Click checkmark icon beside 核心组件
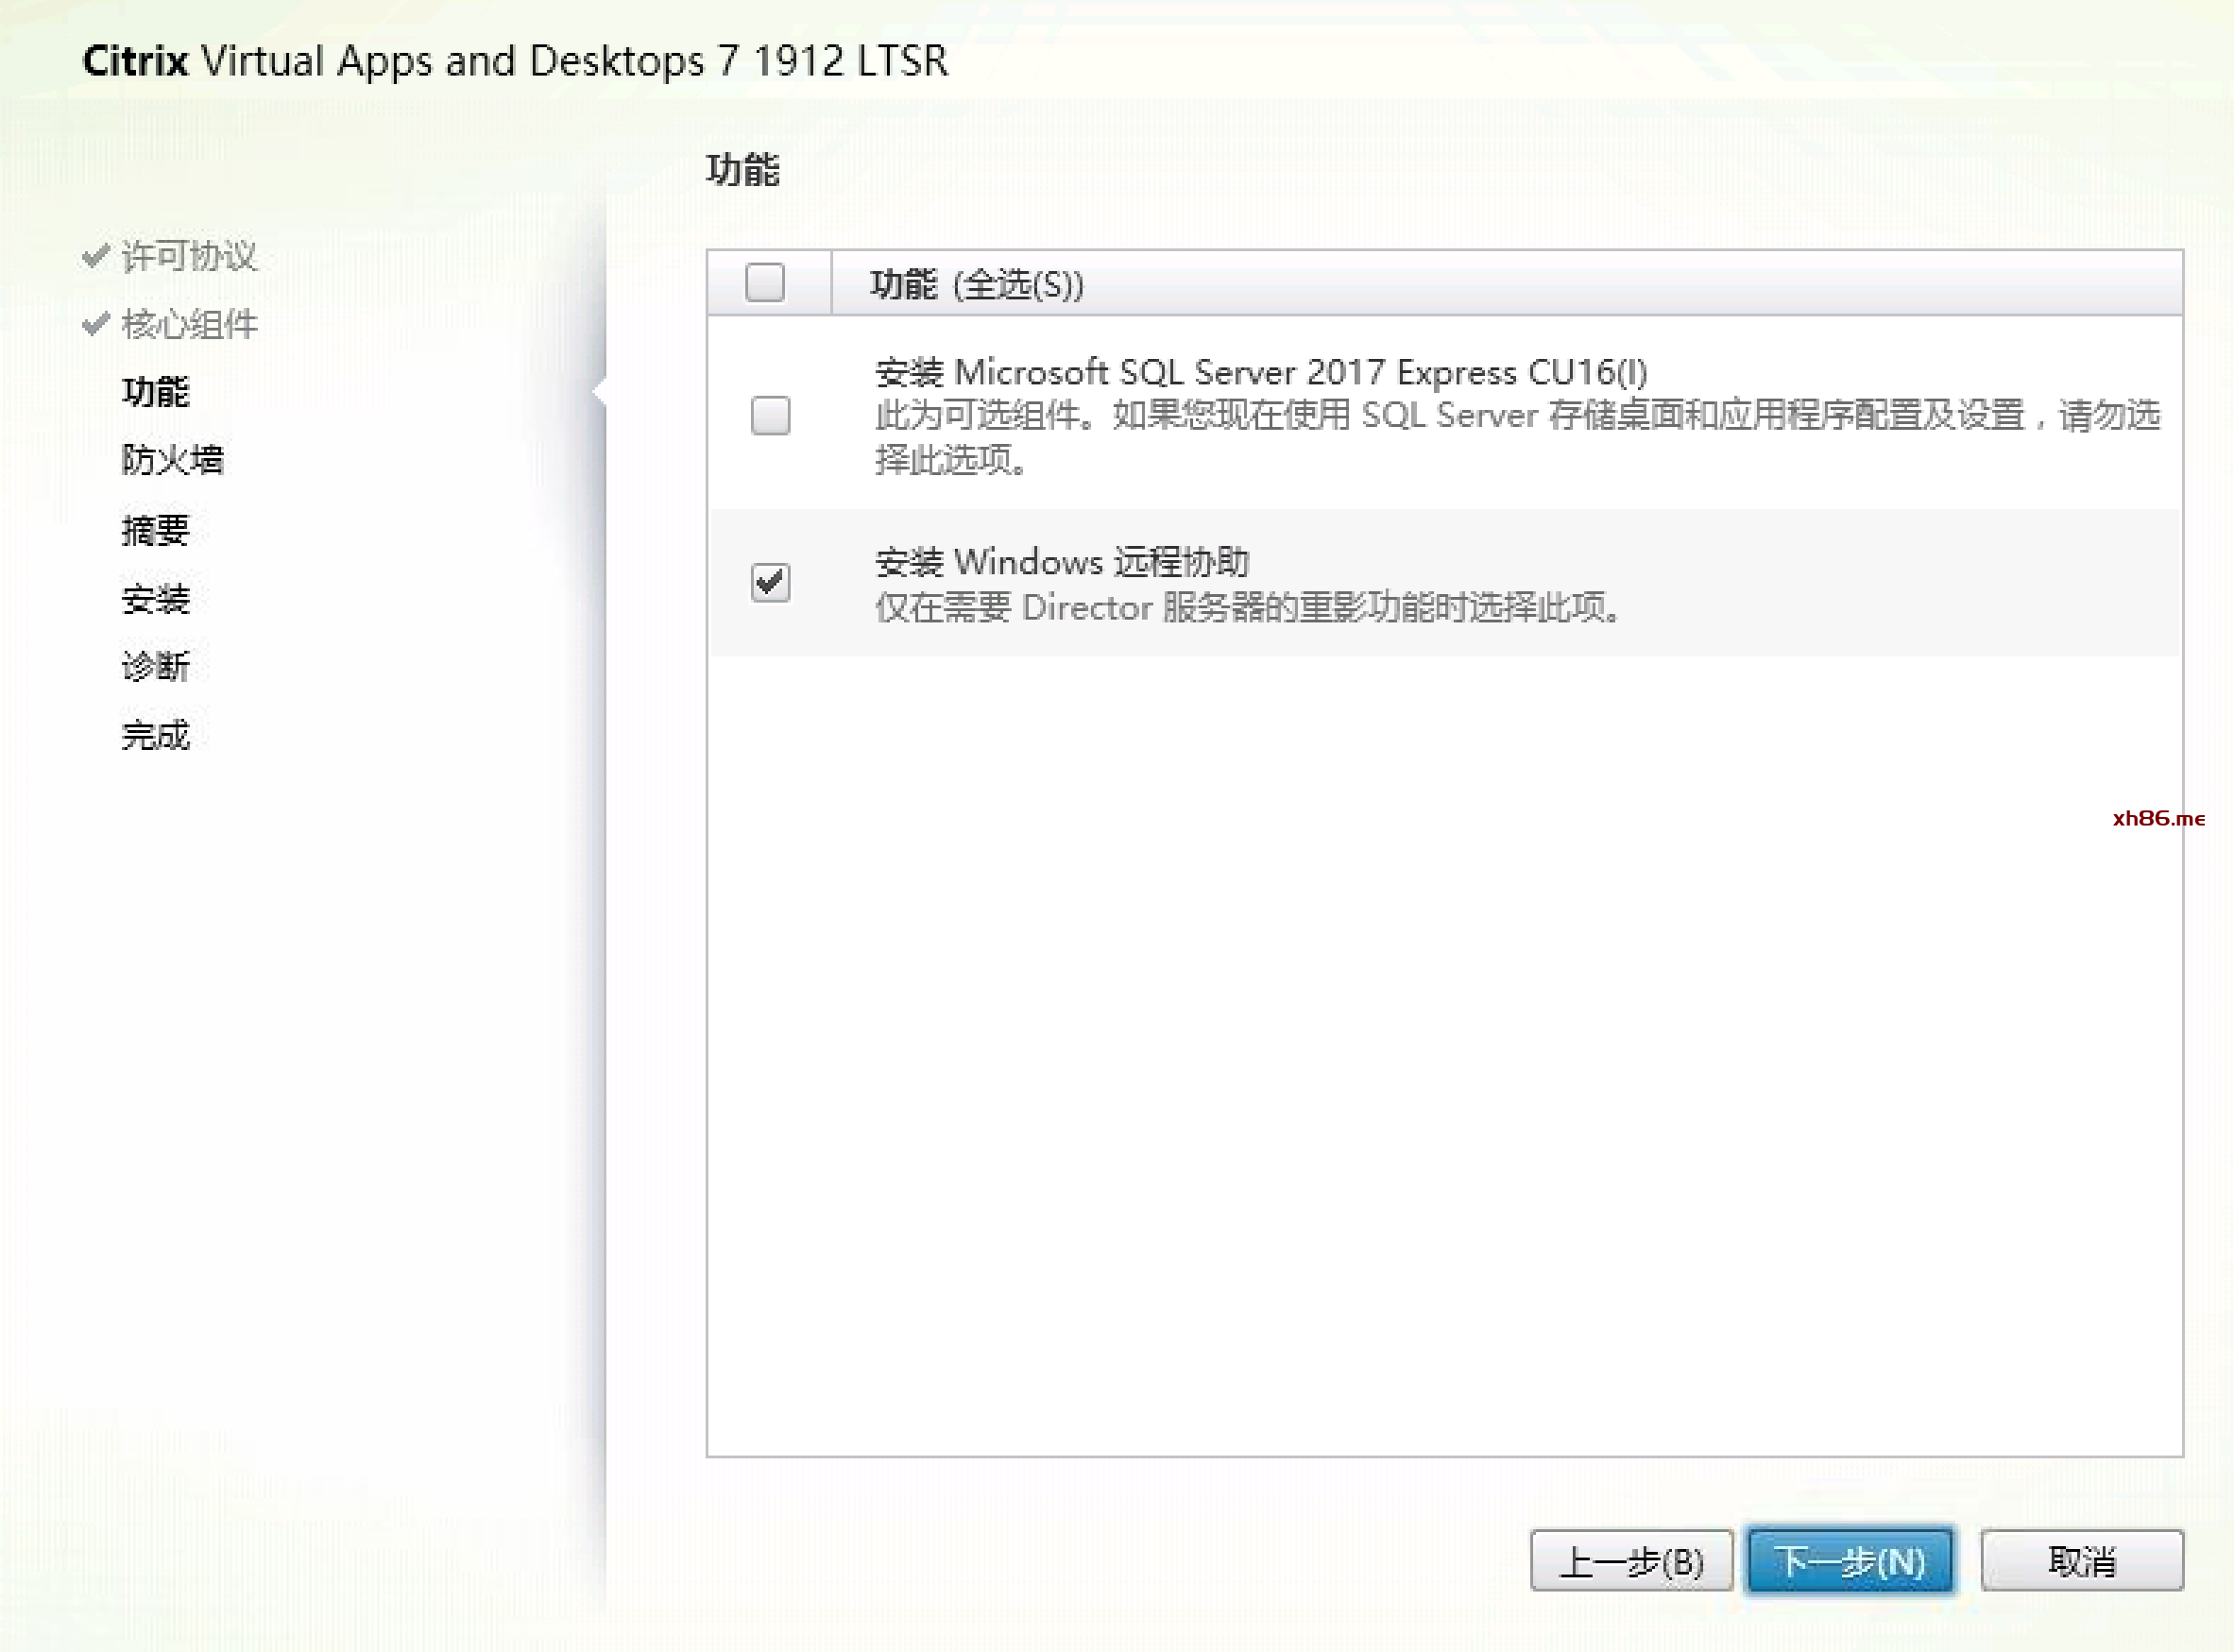The image size is (2234, 1652). click(x=95, y=324)
